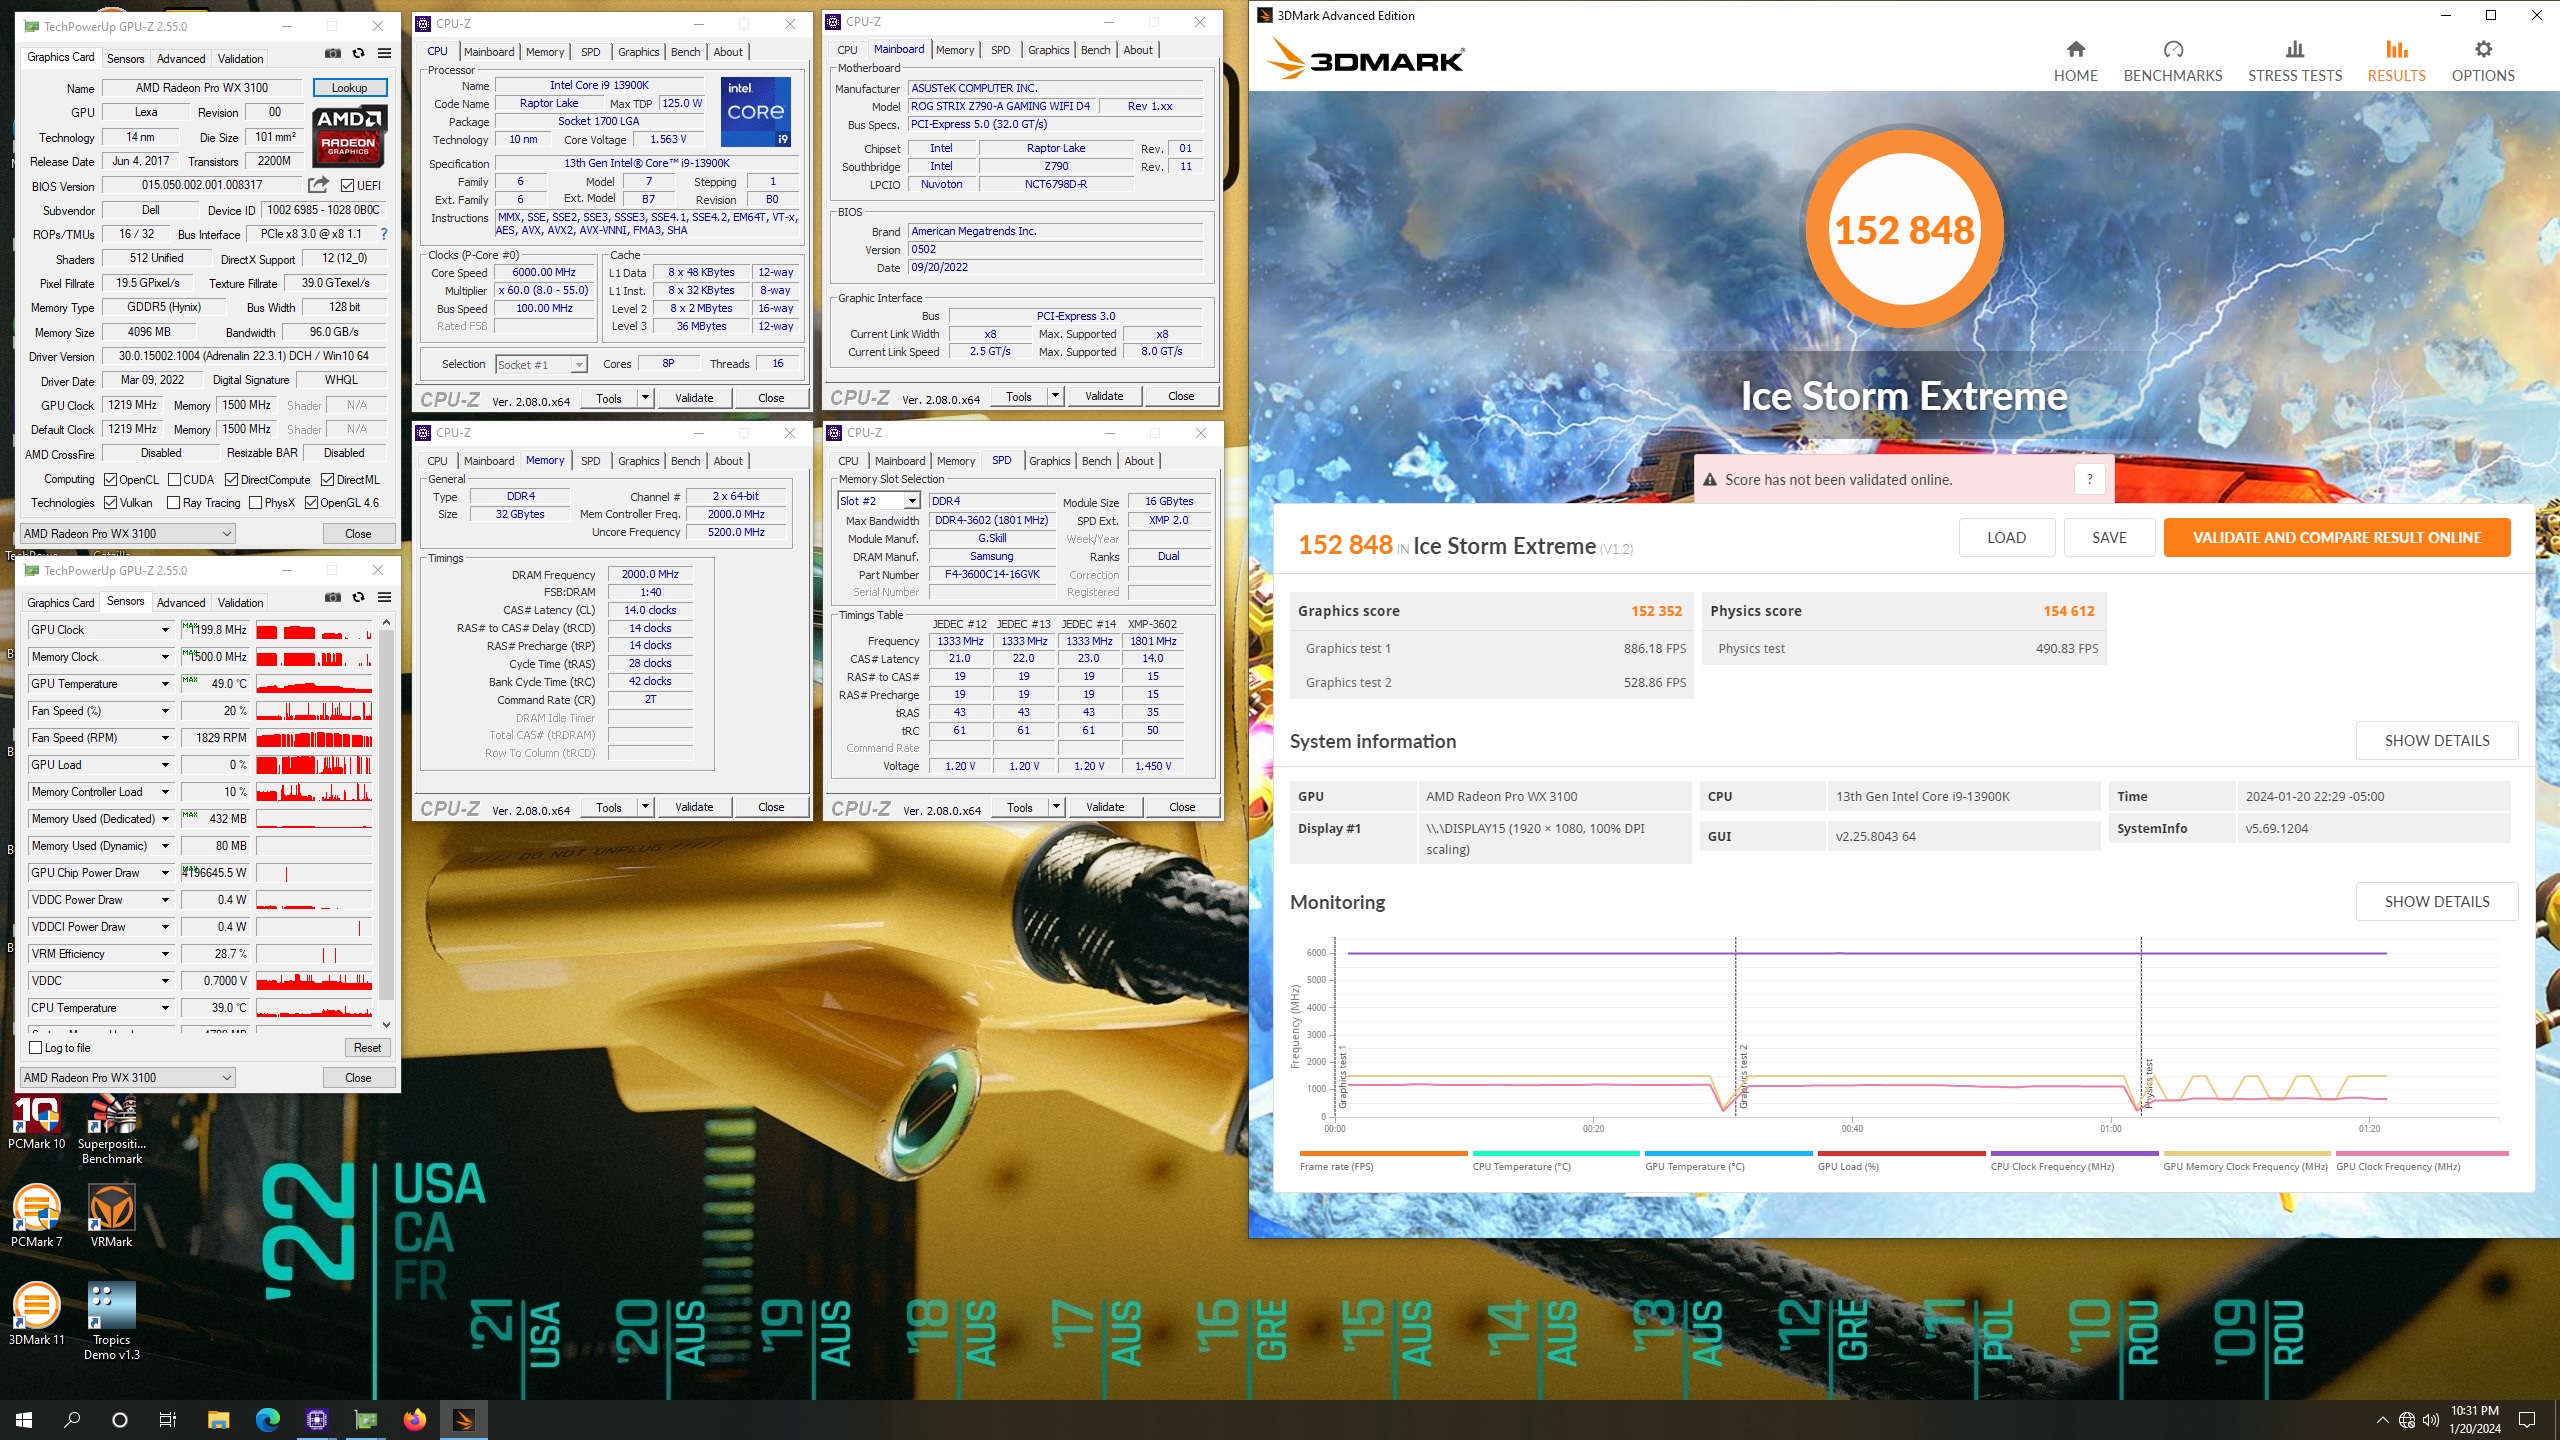Viewport: 2560px width, 1440px height.
Task: Toggle the PhysX checkbox
Action: pos(255,502)
